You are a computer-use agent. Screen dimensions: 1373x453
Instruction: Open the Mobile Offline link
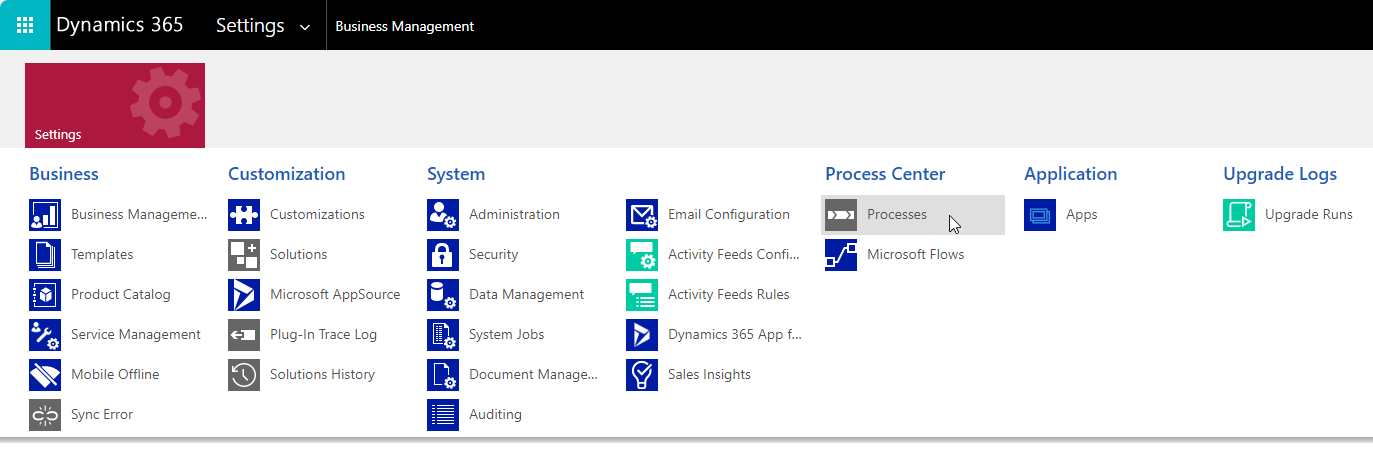pyautogui.click(x=115, y=374)
